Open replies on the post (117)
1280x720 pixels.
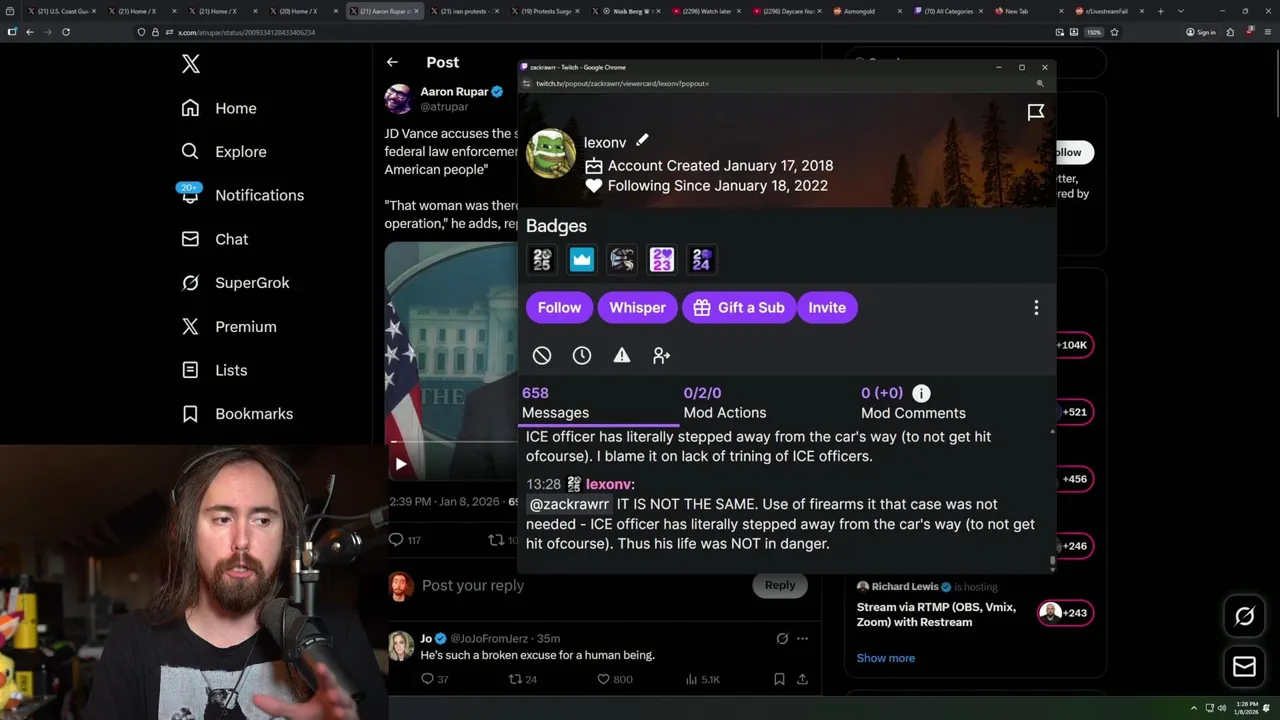[405, 540]
